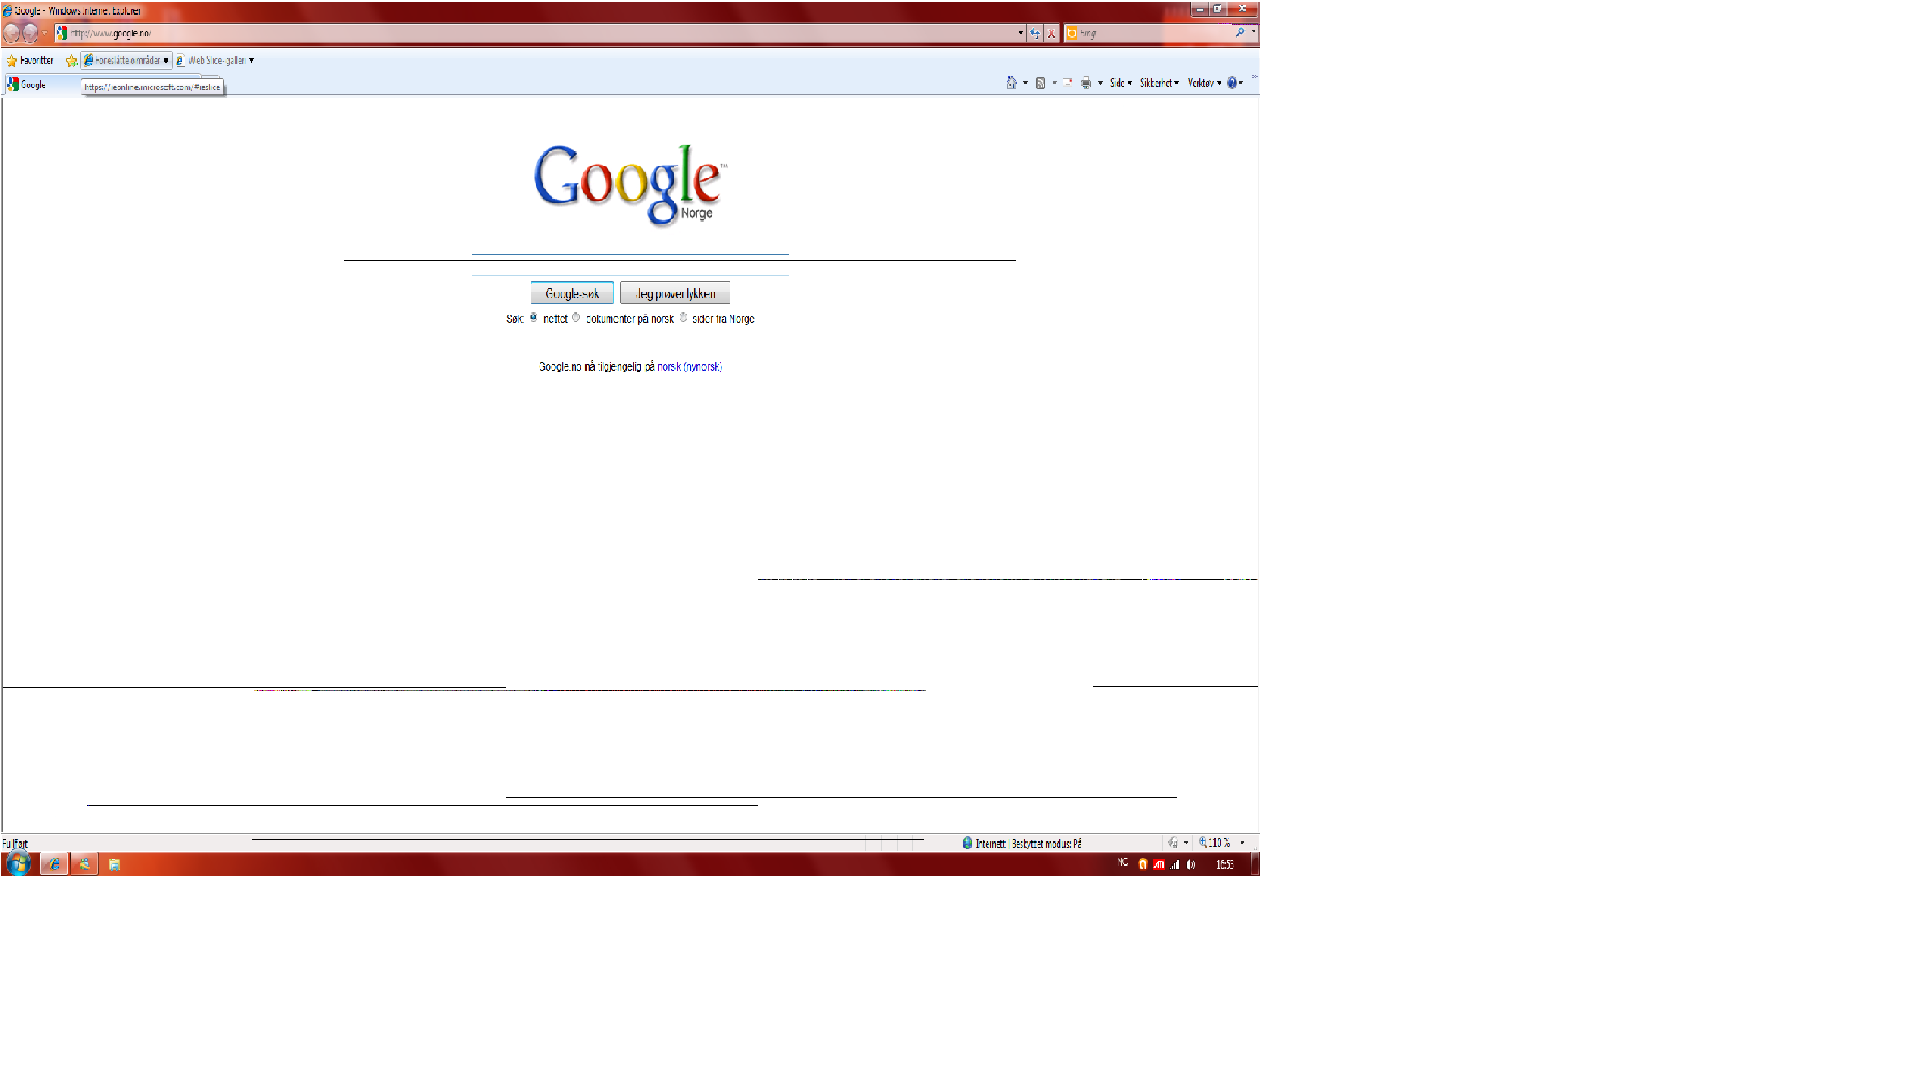This screenshot has height=1080, width=1920.
Task: Click the Home icon in the command bar
Action: 1011,83
